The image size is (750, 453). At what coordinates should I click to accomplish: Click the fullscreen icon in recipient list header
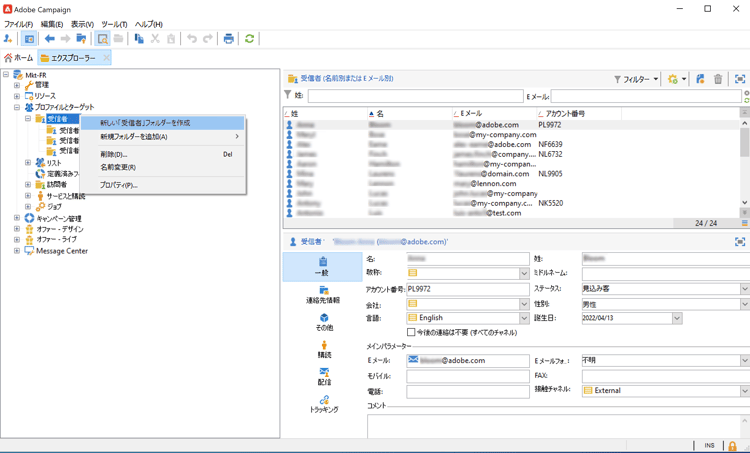740,79
